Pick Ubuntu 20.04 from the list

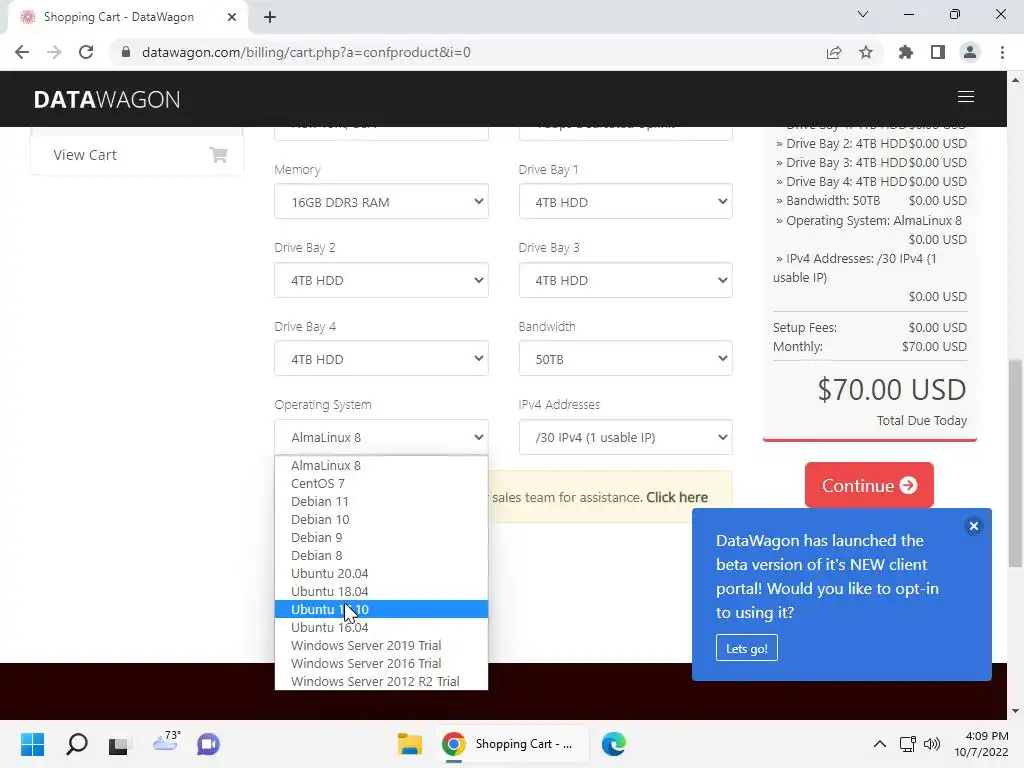pos(381,573)
